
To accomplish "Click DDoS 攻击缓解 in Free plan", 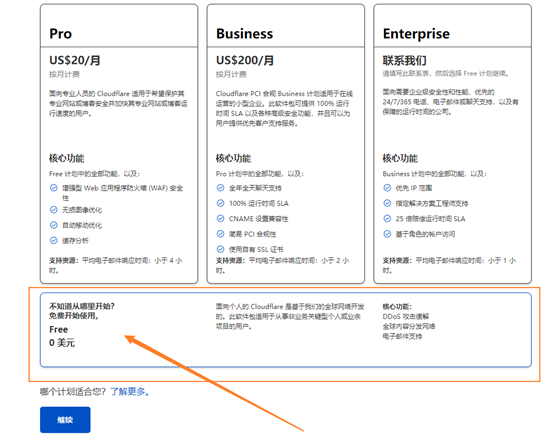I will click(406, 316).
